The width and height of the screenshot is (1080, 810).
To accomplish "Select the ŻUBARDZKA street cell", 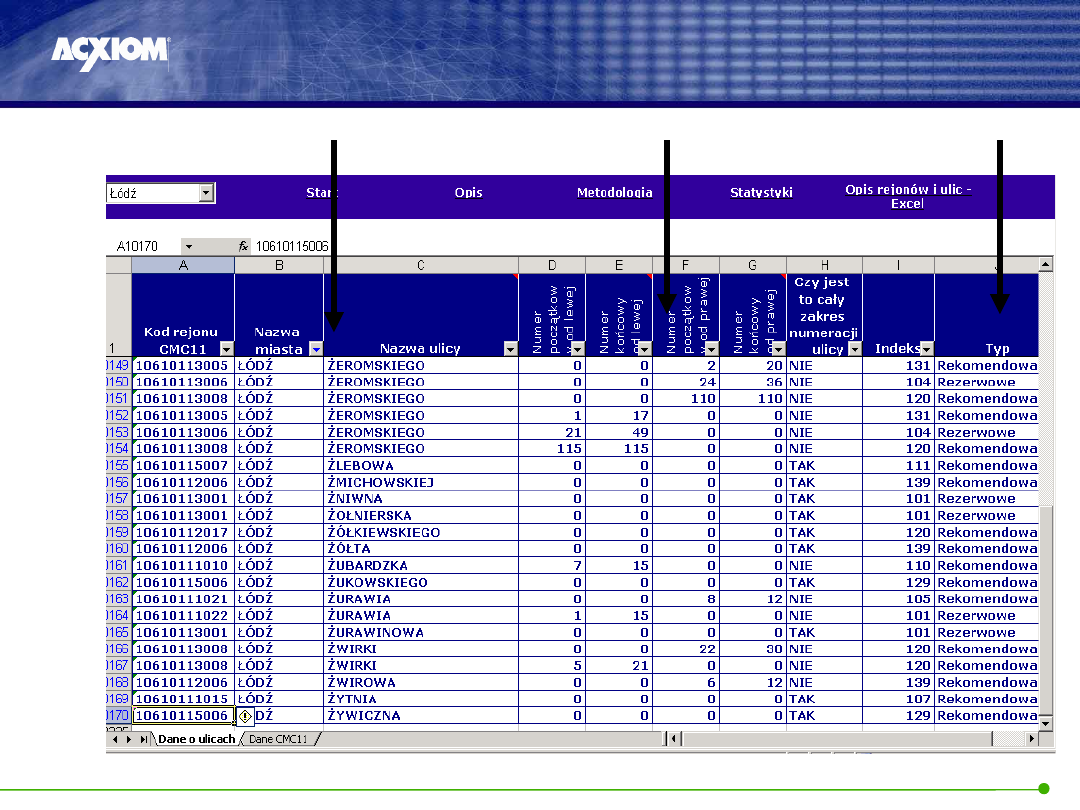I will click(x=420, y=566).
